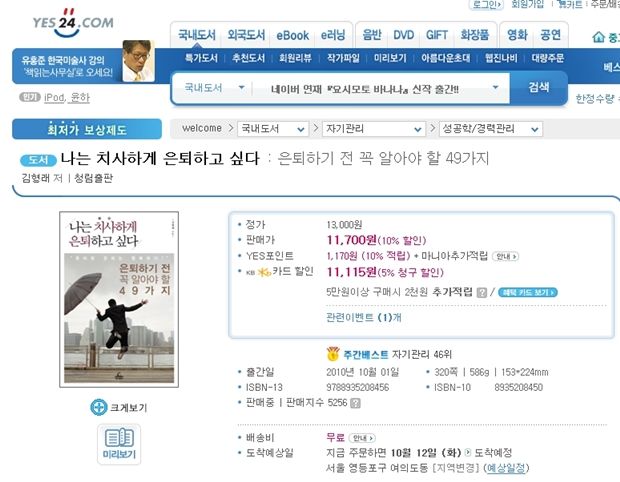Screen dimensions: 620x482
Task: Open the 자기관리 breadcrumb dropdown
Action: click(x=374, y=129)
